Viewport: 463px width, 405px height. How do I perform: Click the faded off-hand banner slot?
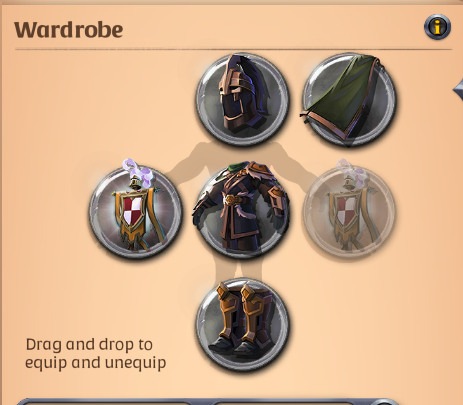349,211
